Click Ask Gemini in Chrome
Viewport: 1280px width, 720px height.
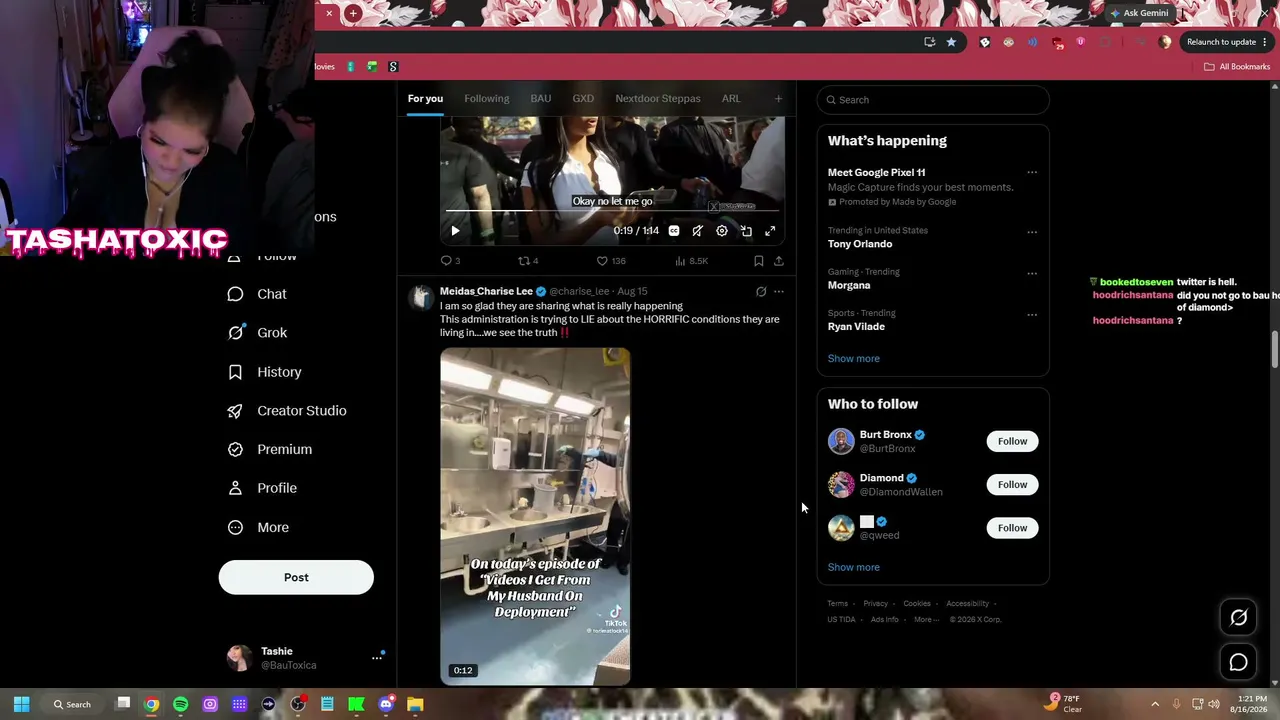tap(1138, 13)
